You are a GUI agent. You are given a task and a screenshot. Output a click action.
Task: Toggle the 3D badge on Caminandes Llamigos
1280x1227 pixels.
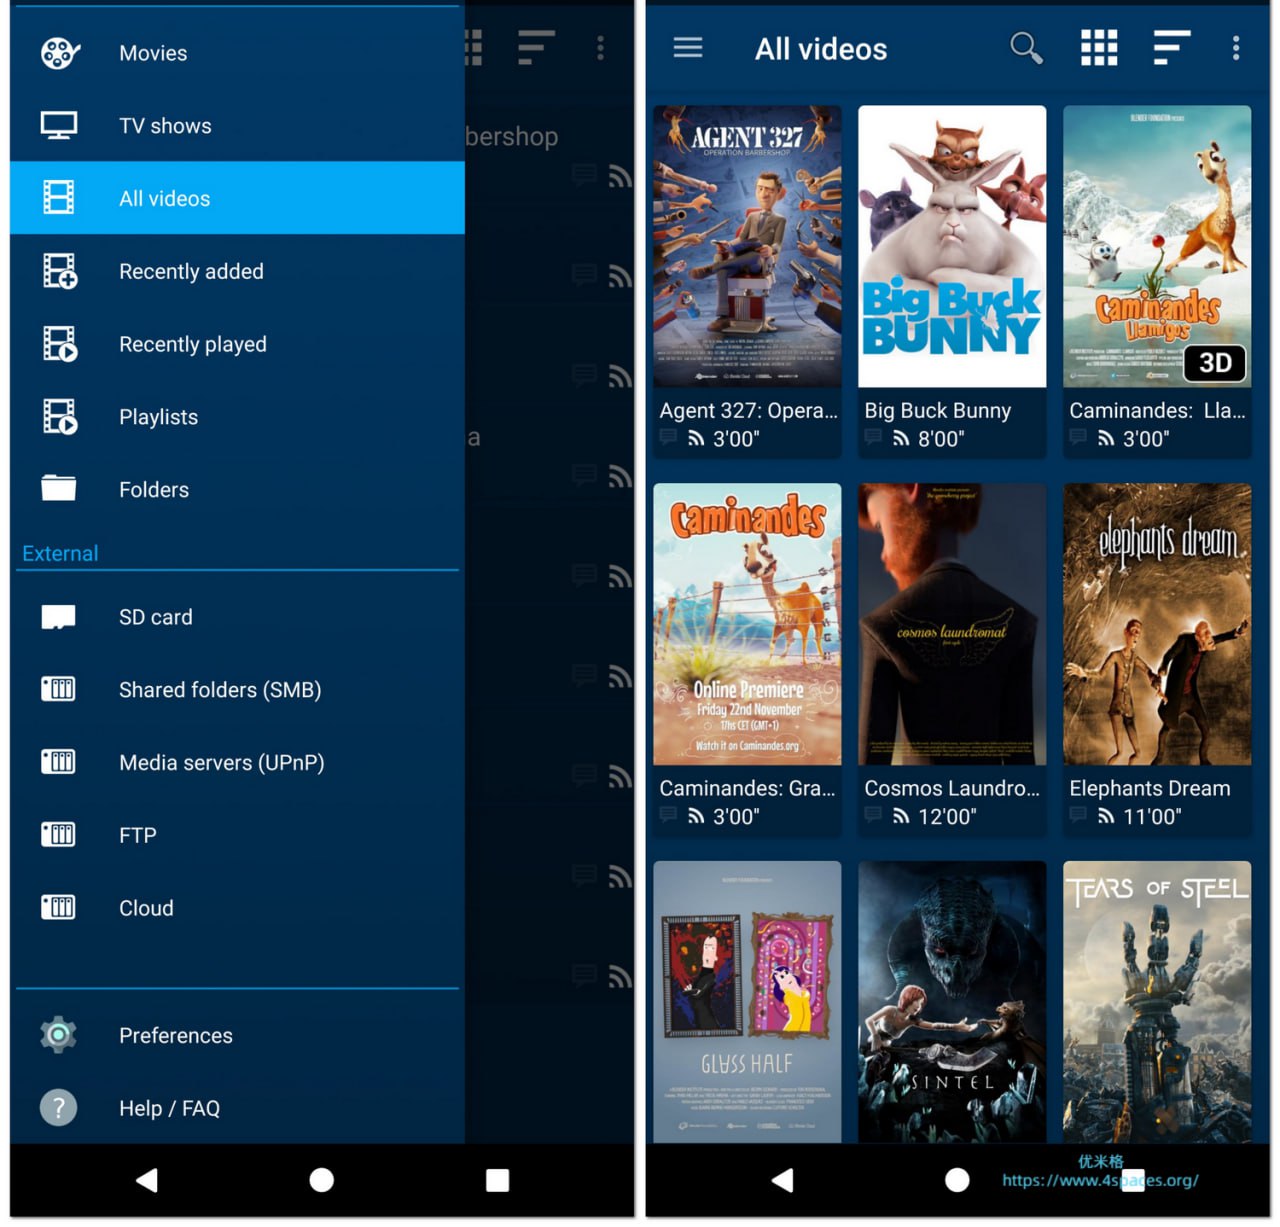pos(1214,363)
